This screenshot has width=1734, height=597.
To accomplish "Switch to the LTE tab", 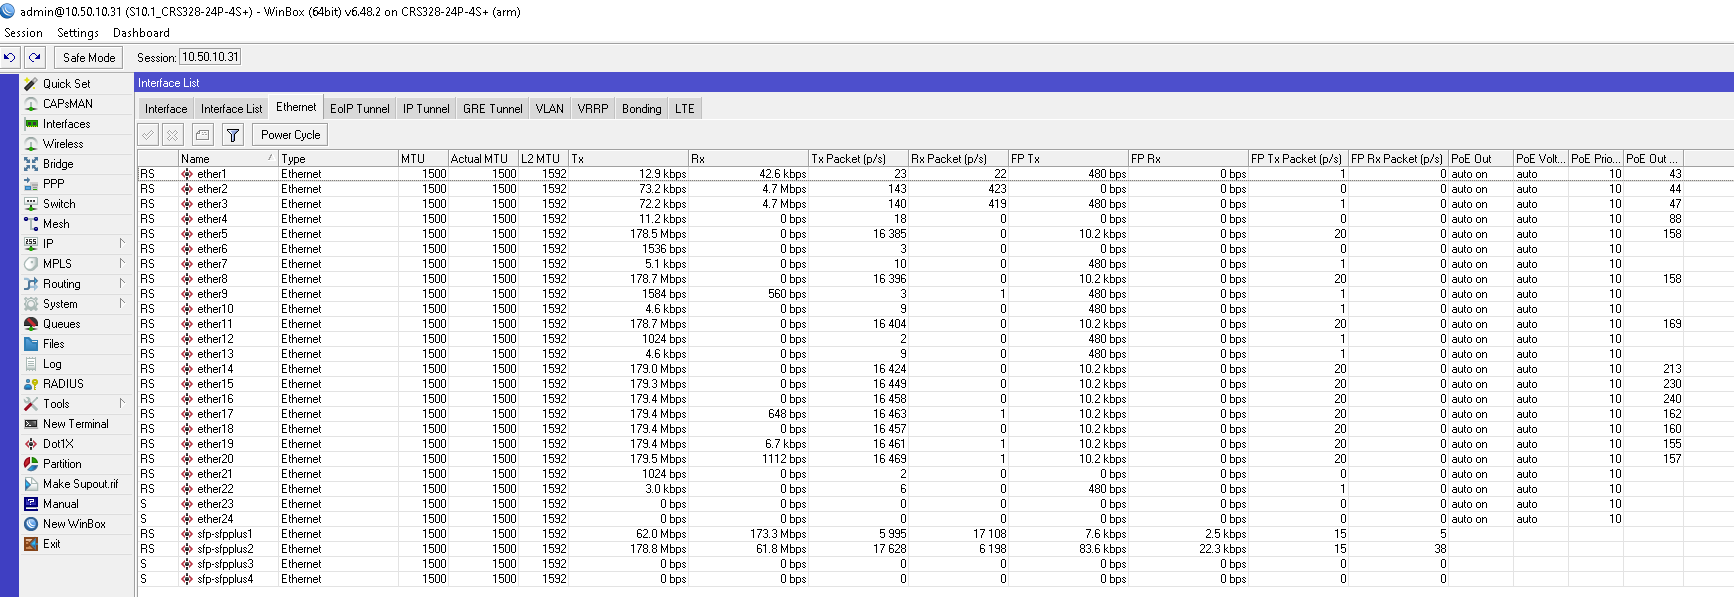I will [x=684, y=109].
